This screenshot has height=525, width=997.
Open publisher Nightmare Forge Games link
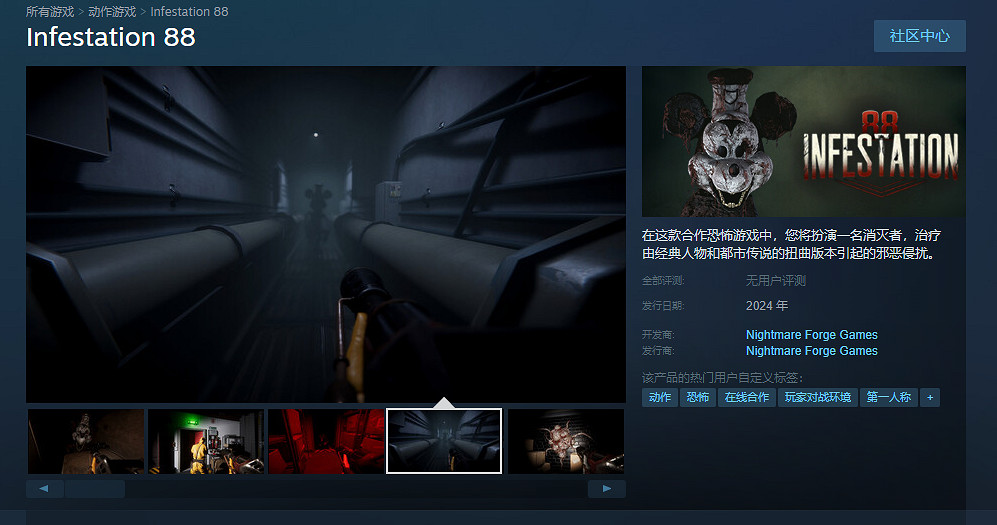(x=811, y=351)
